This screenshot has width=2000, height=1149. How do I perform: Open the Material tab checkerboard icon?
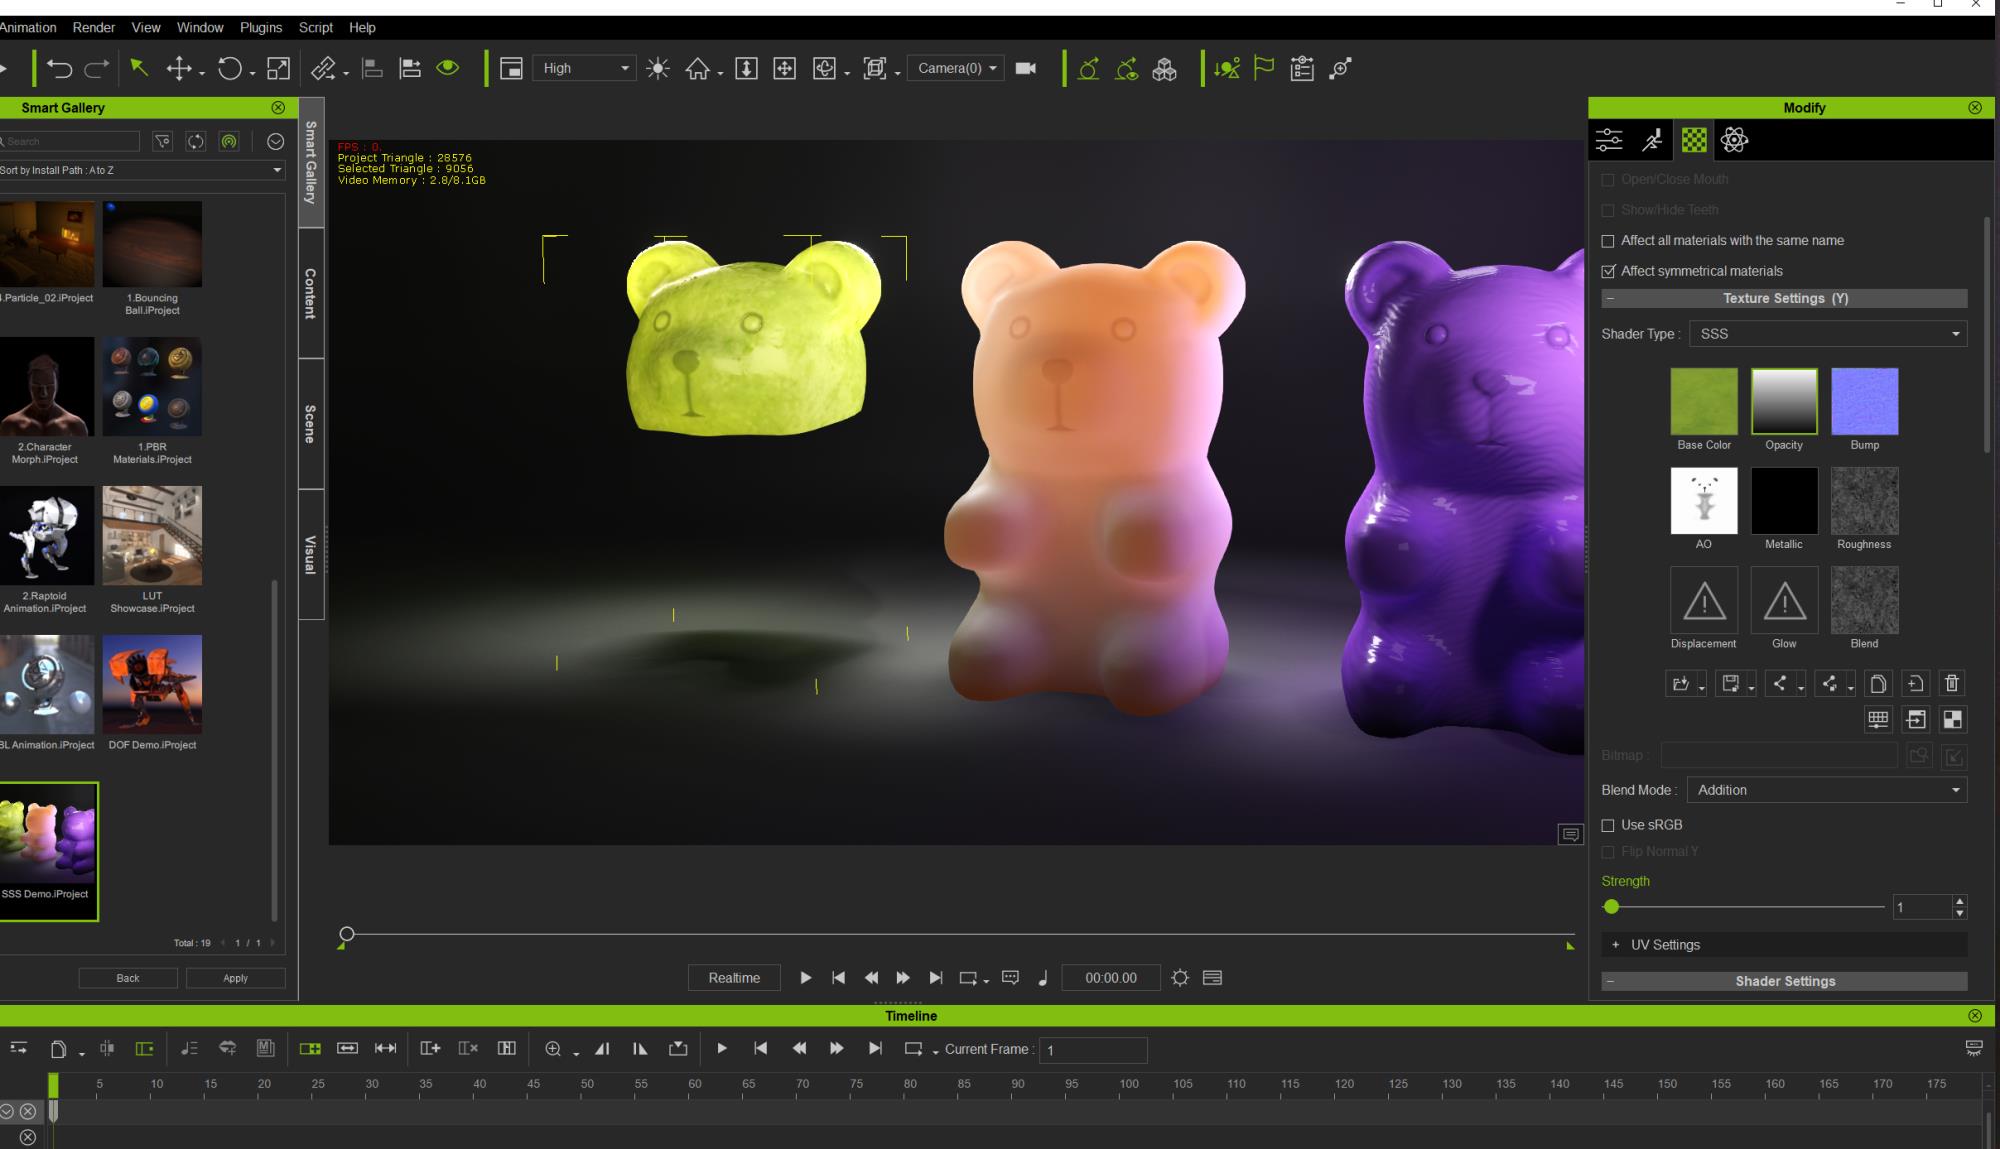click(x=1694, y=140)
